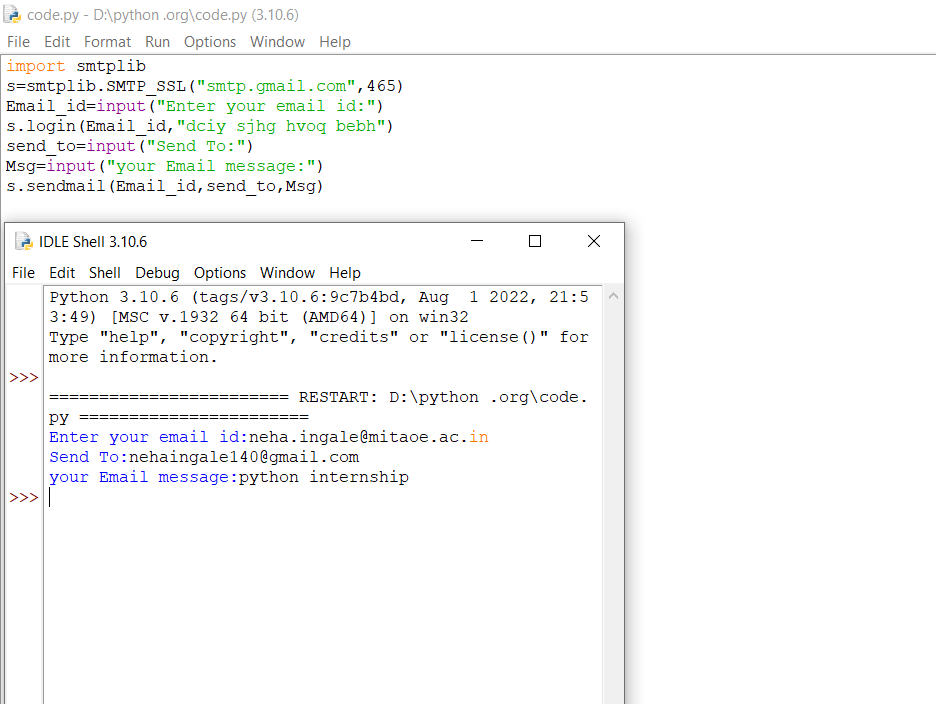Open the Run menu in the code.py editor
The image size is (936, 704).
tap(157, 42)
